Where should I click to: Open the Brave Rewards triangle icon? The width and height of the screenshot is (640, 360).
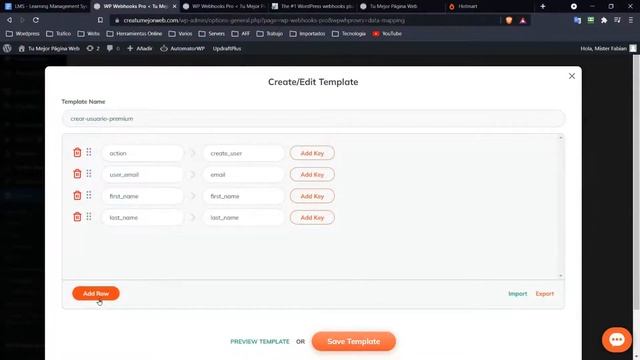(x=523, y=20)
